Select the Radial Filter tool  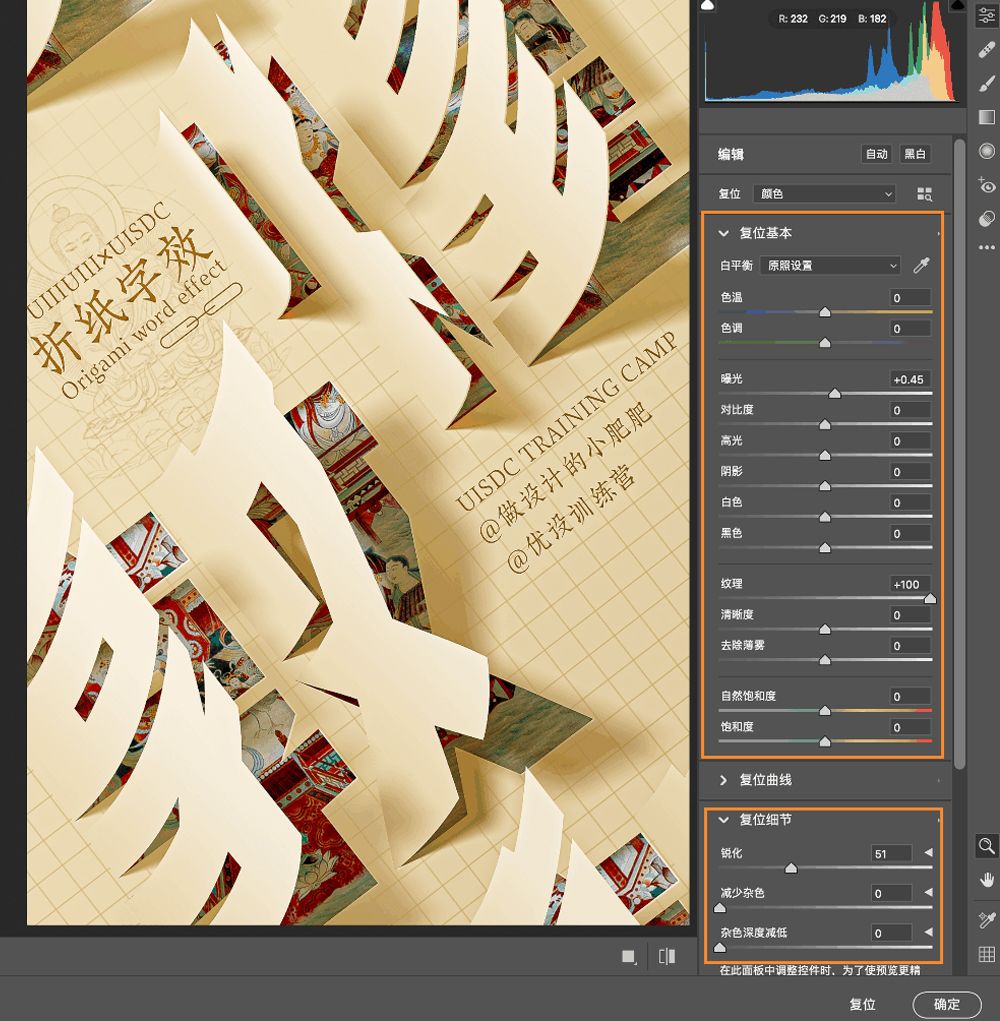986,151
